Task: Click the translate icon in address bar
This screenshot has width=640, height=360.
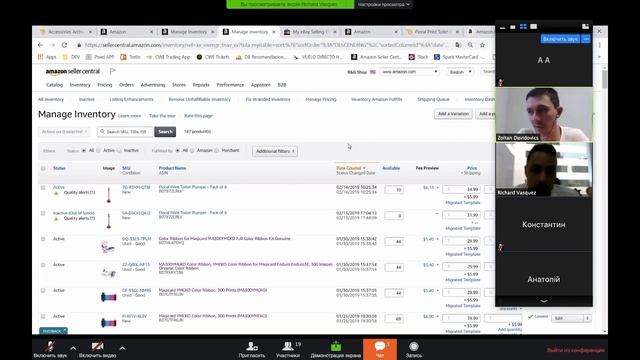Action: pos(458,45)
